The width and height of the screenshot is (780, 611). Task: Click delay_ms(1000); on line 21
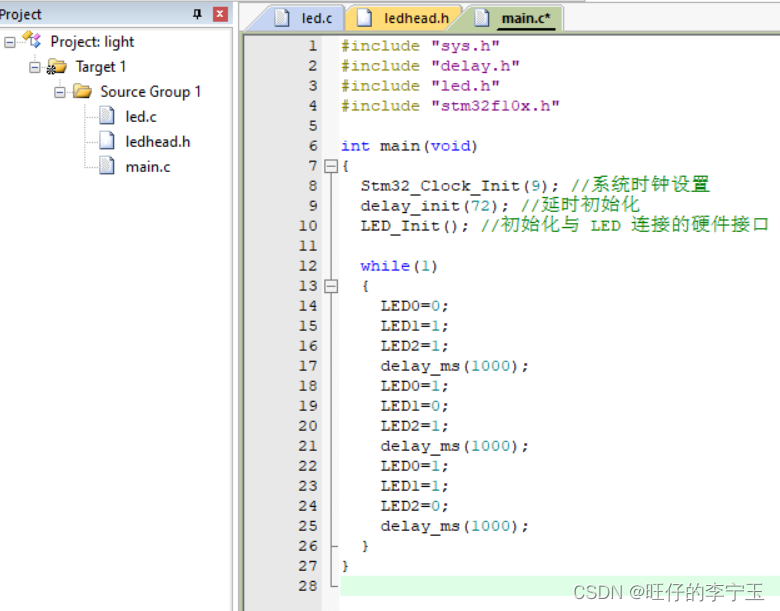[454, 446]
